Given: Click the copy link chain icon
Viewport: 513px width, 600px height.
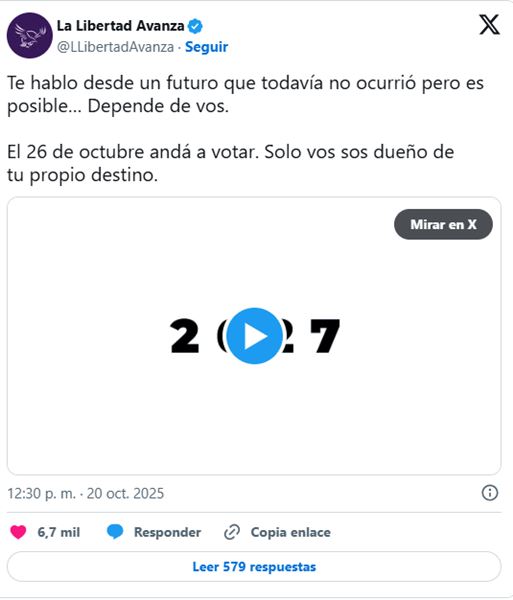Looking at the screenshot, I should click(232, 532).
